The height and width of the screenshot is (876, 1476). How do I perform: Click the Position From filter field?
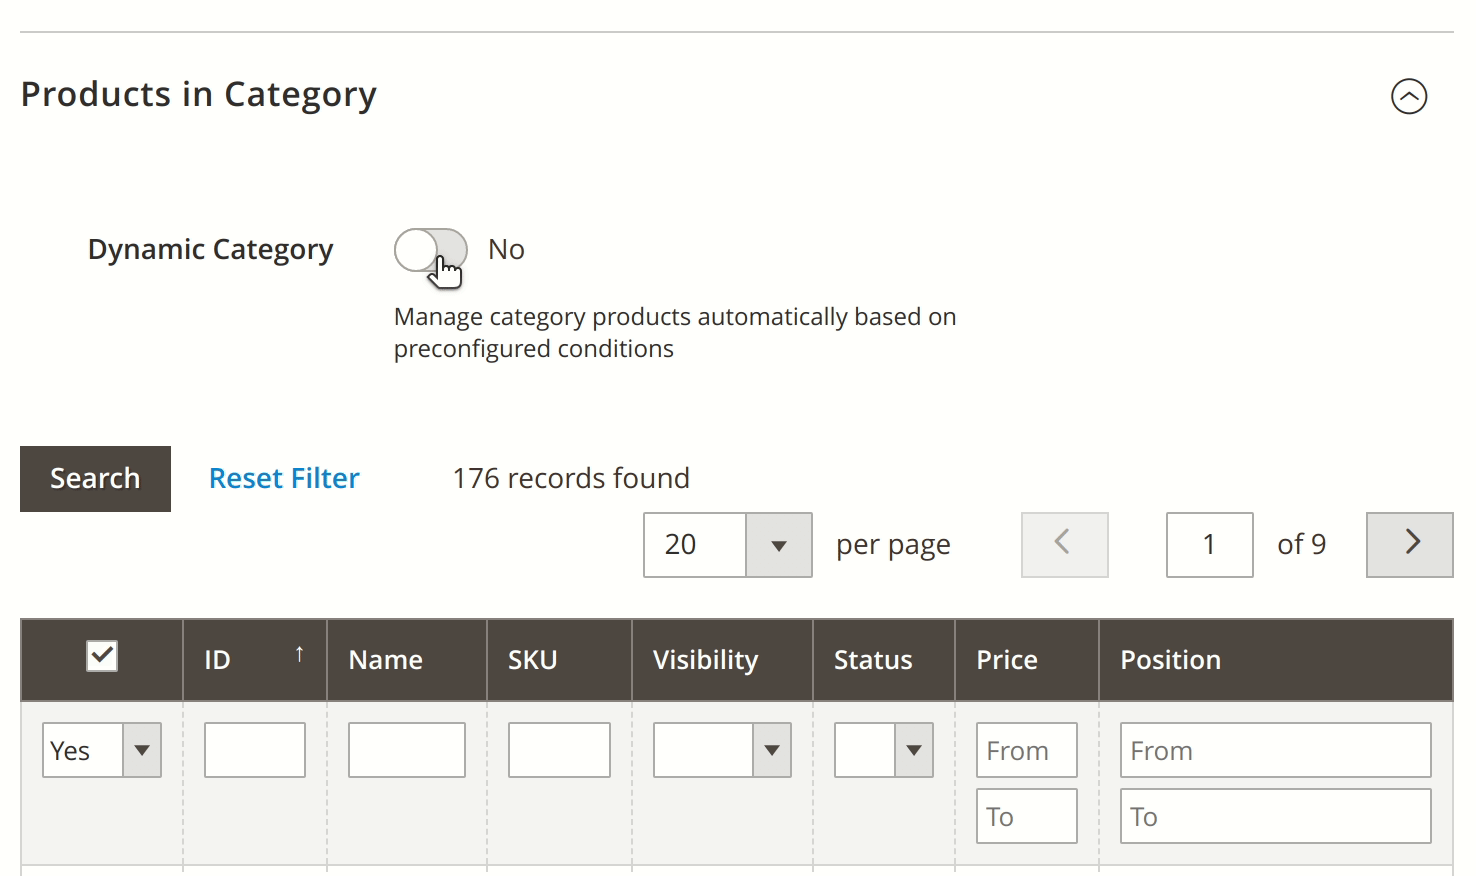1276,750
